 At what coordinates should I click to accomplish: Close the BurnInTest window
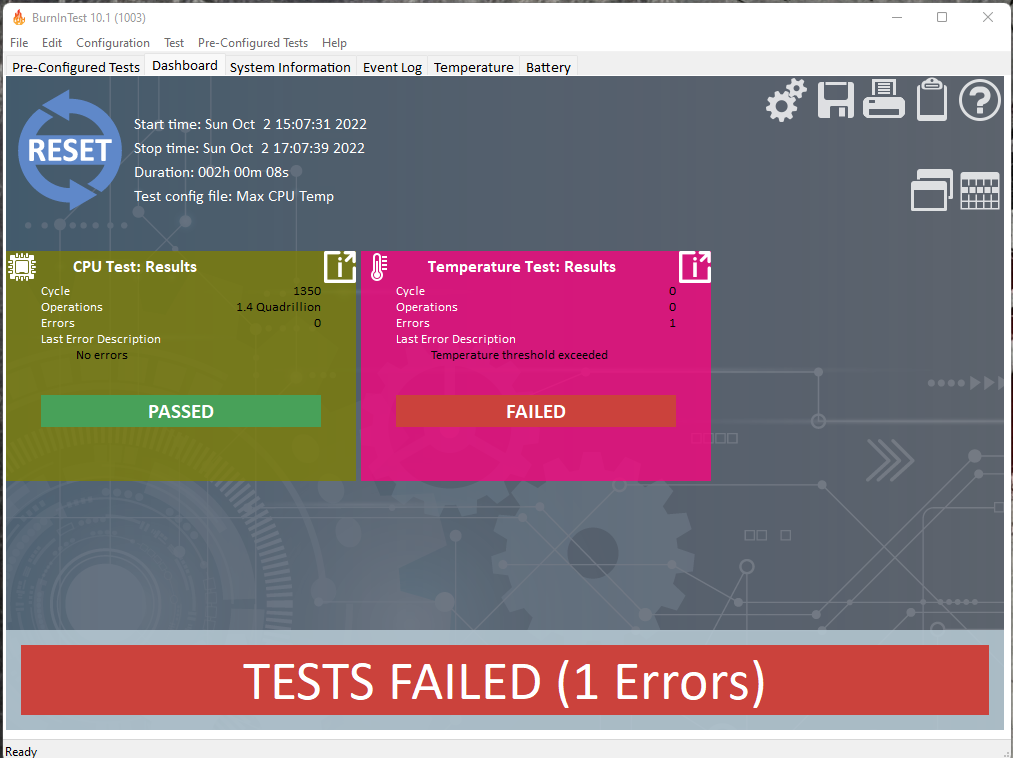[x=988, y=17]
